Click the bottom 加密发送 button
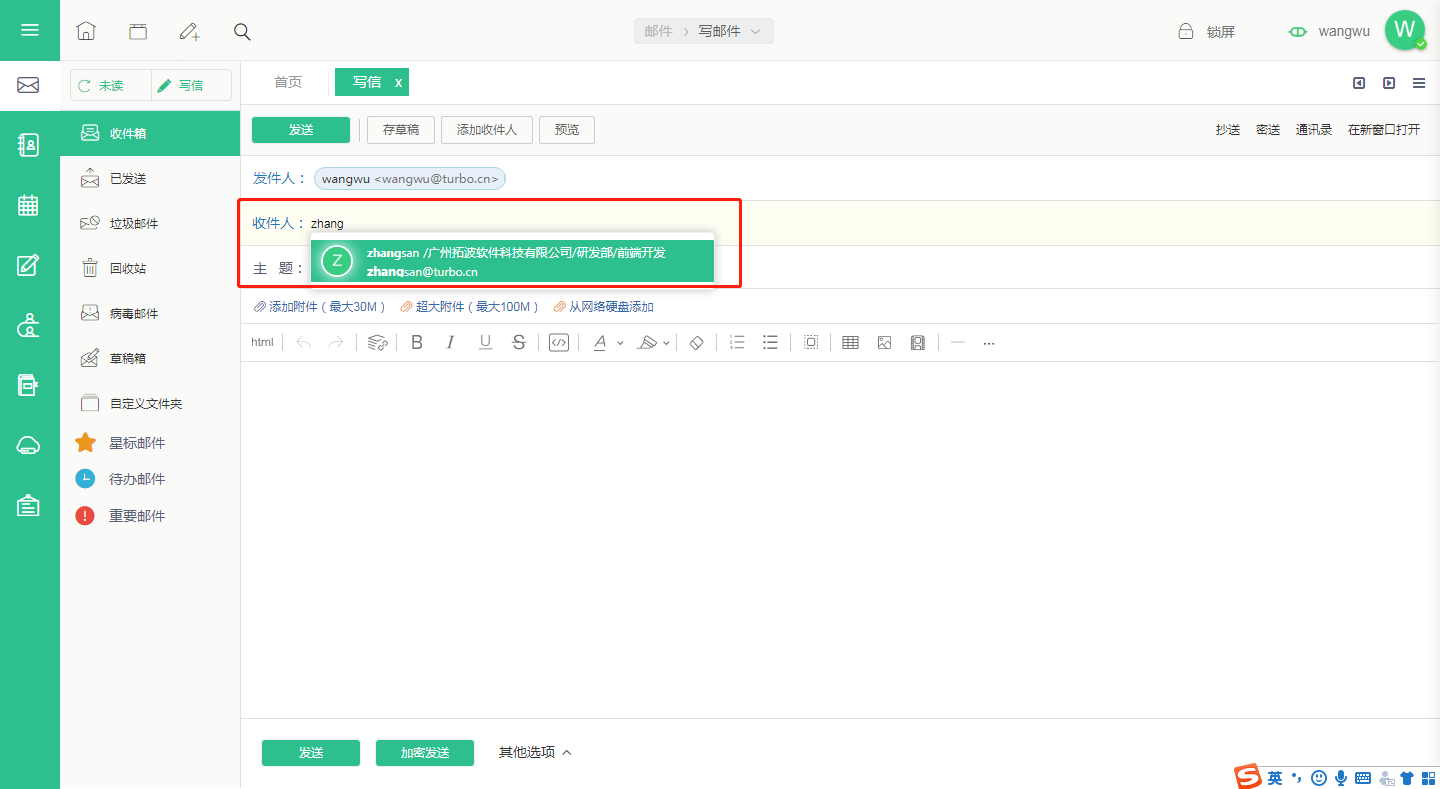The height and width of the screenshot is (789, 1440). tap(425, 753)
